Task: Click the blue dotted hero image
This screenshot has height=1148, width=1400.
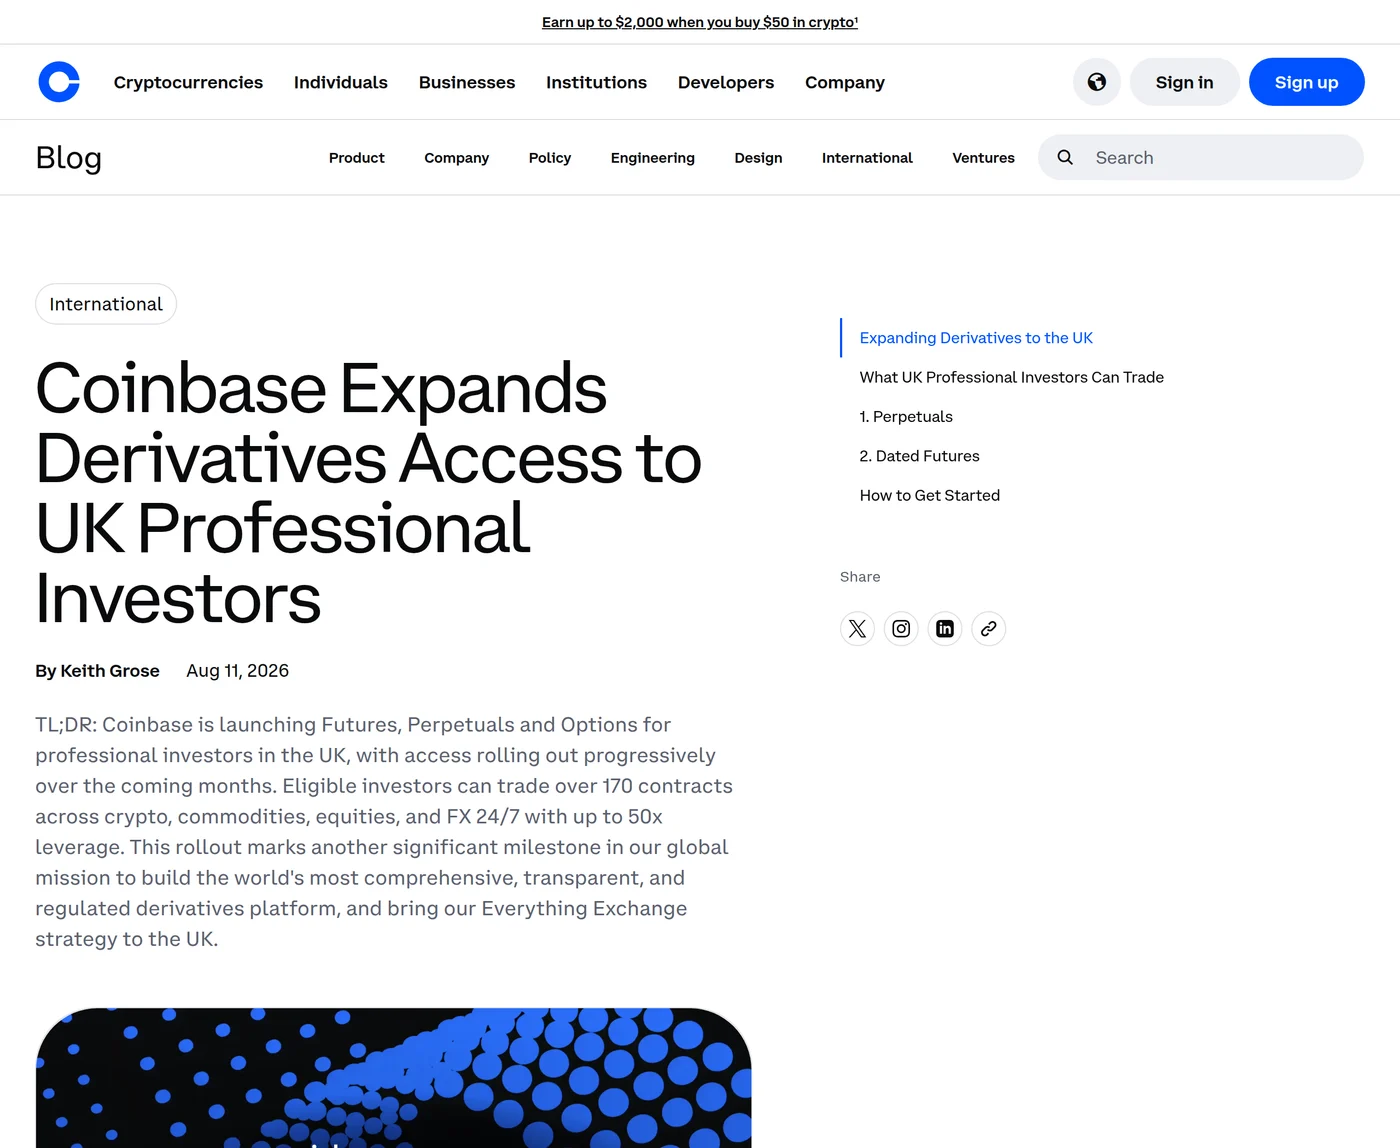Action: click(393, 1078)
